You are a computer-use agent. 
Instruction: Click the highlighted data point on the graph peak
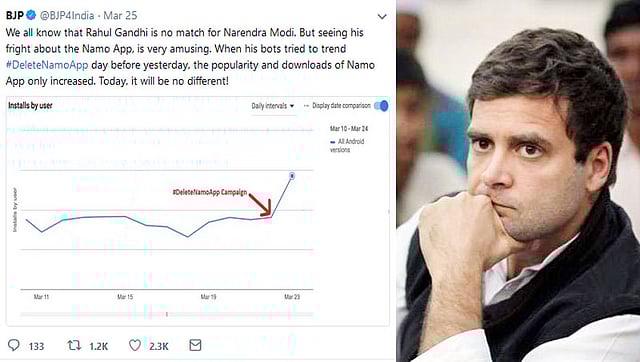point(292,175)
